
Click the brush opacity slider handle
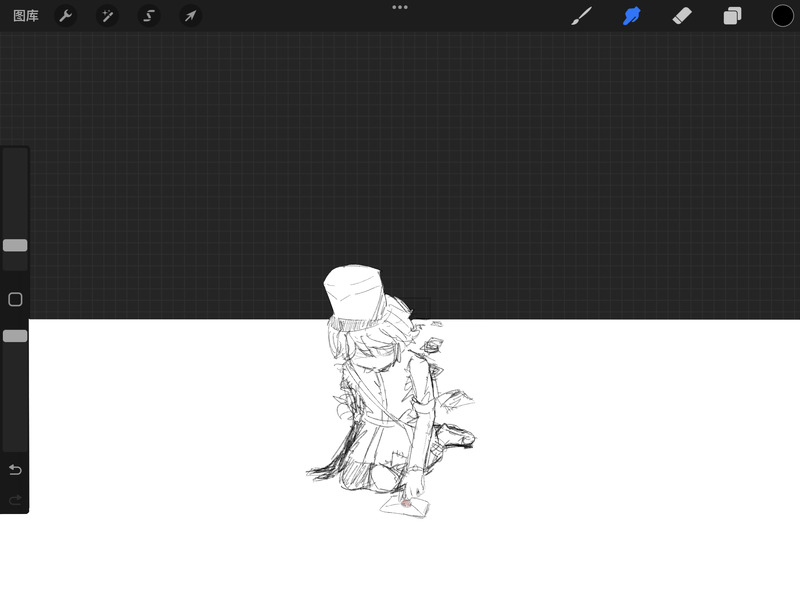(15, 336)
